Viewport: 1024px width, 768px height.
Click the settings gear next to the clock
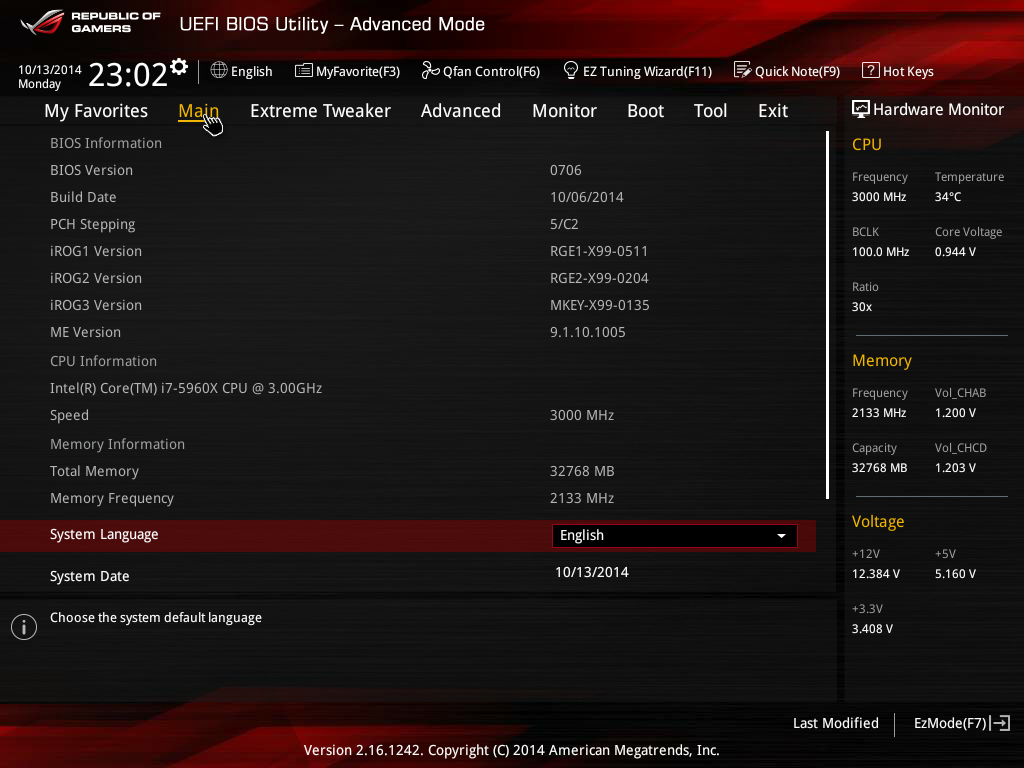(179, 67)
